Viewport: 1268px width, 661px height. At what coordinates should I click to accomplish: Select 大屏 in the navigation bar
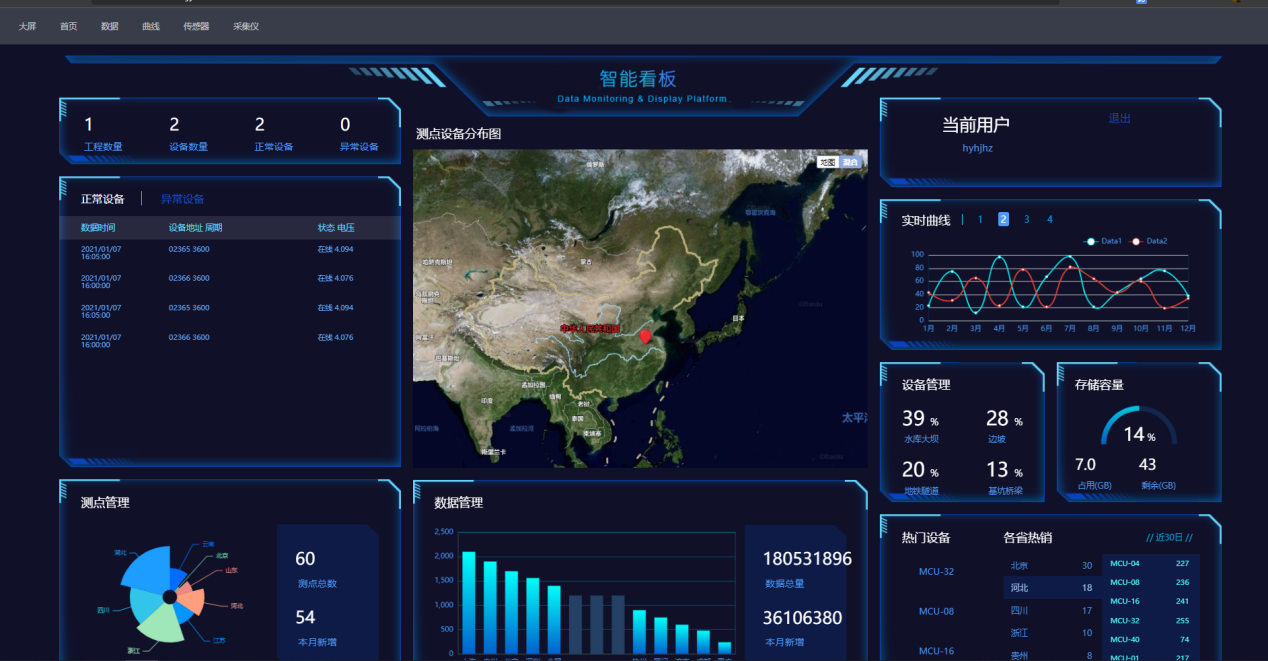(27, 26)
